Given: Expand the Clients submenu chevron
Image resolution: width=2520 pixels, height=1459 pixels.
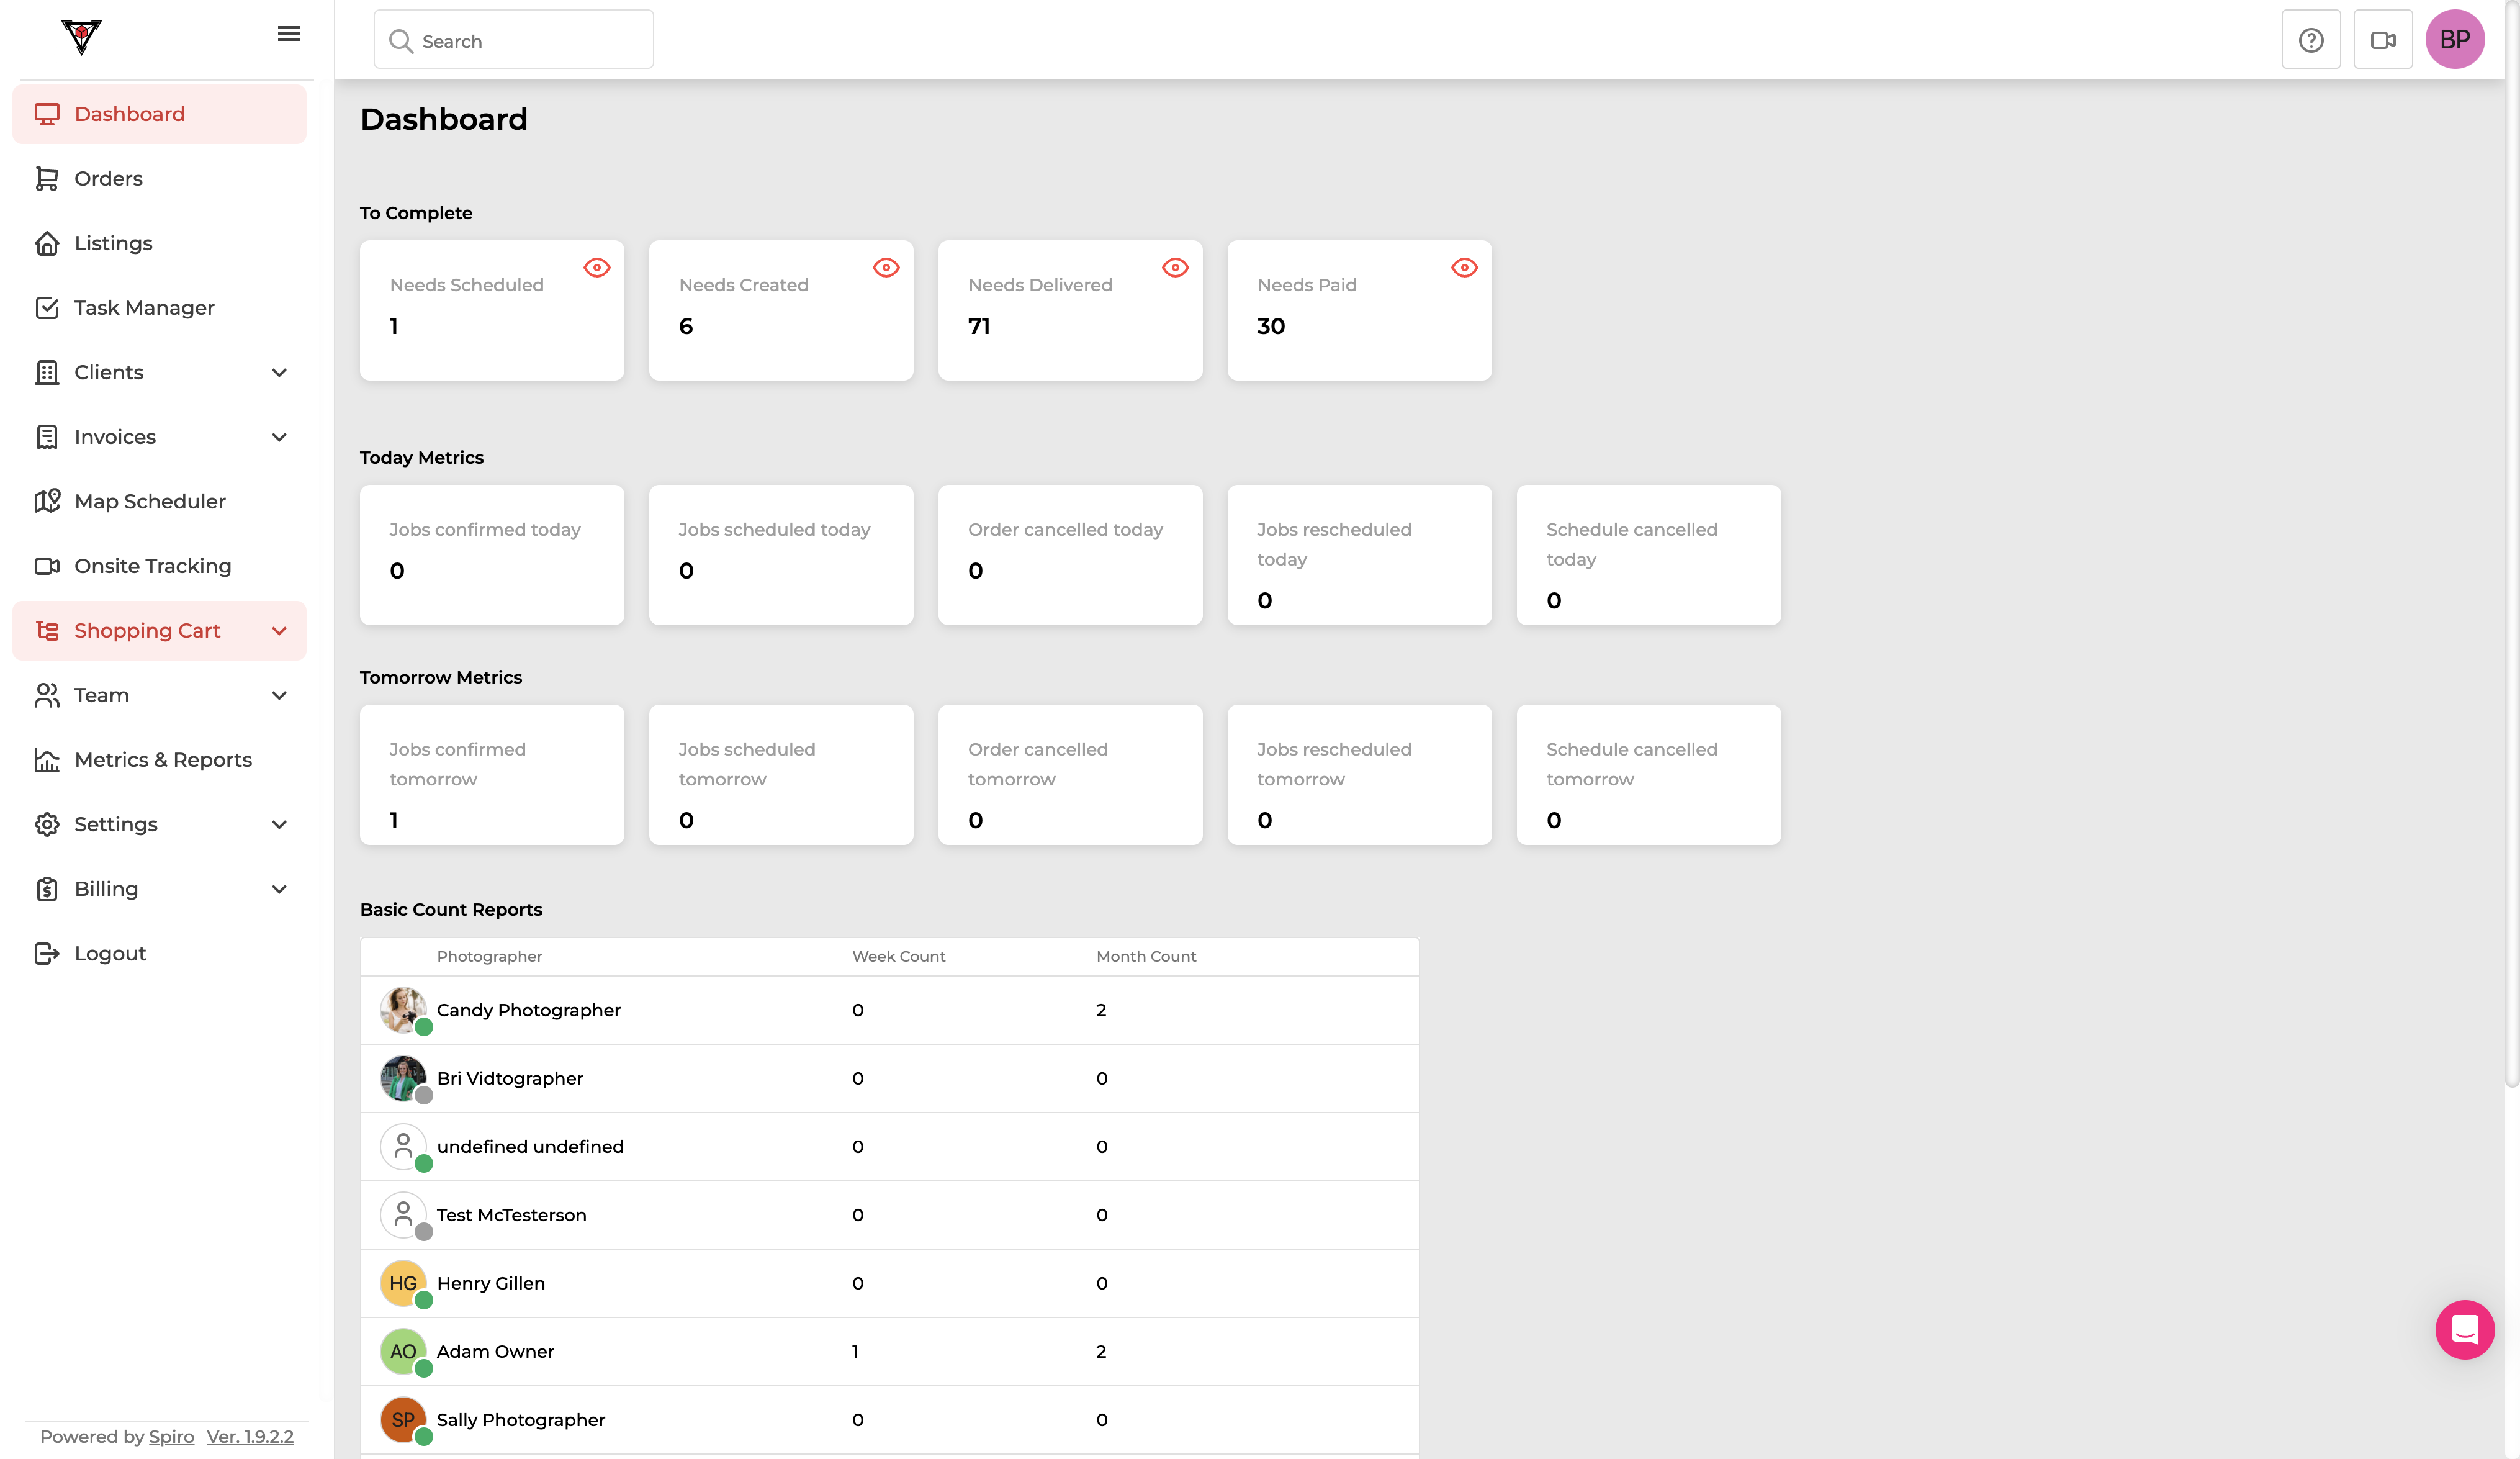Looking at the screenshot, I should [280, 372].
